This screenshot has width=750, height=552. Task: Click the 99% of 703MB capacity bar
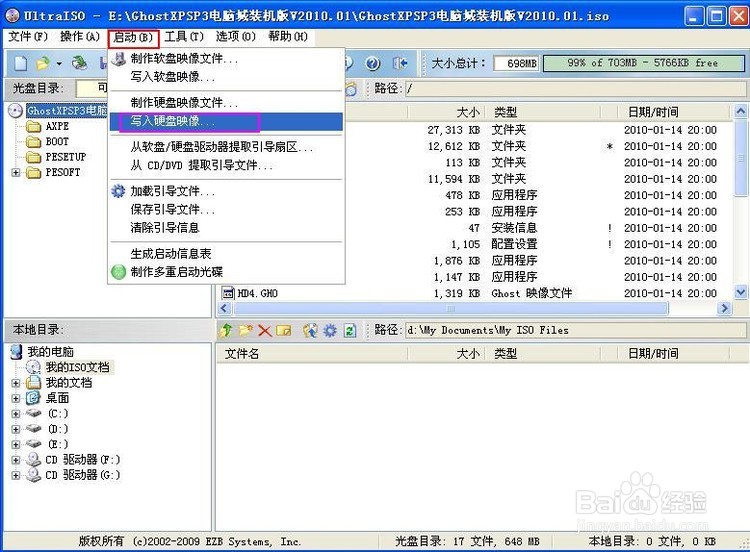(x=644, y=63)
